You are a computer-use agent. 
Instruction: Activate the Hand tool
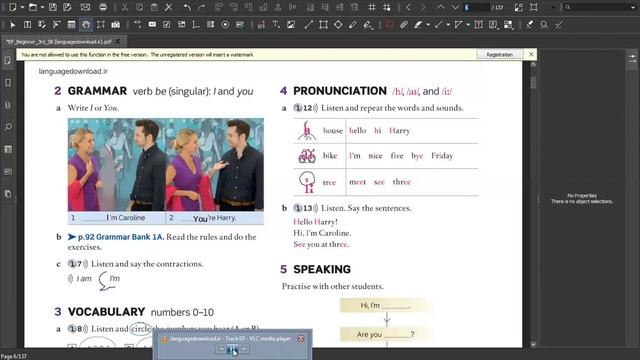click(x=86, y=25)
